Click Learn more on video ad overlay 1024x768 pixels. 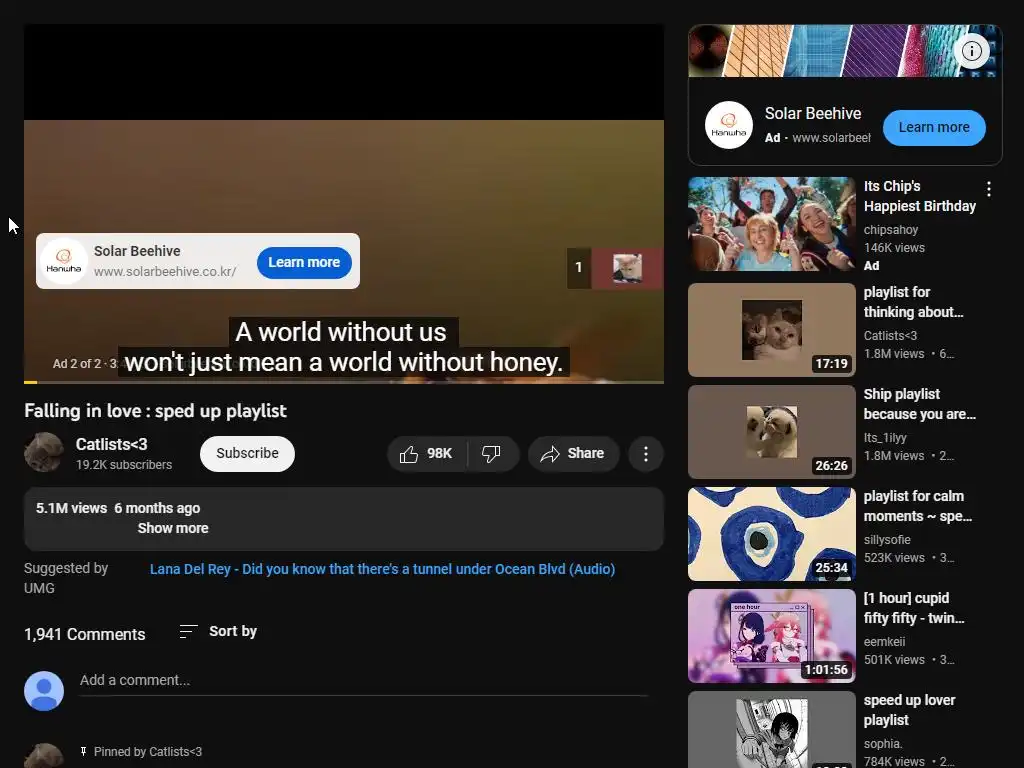[304, 262]
